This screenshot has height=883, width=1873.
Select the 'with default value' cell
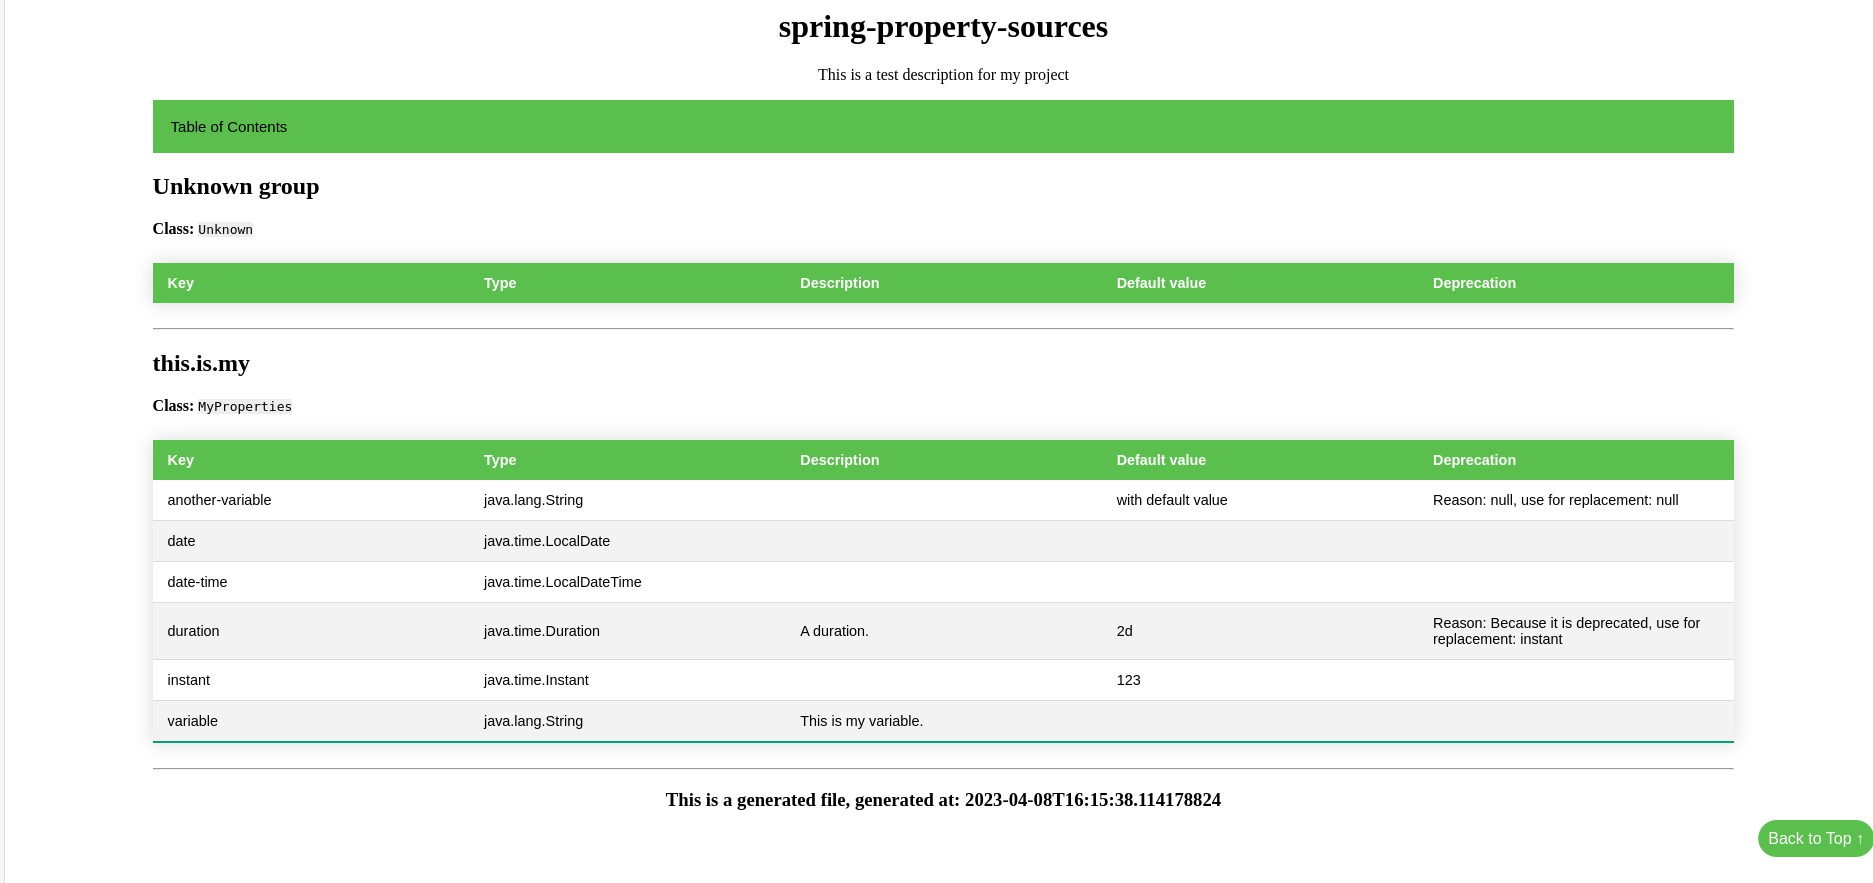[1261, 500]
